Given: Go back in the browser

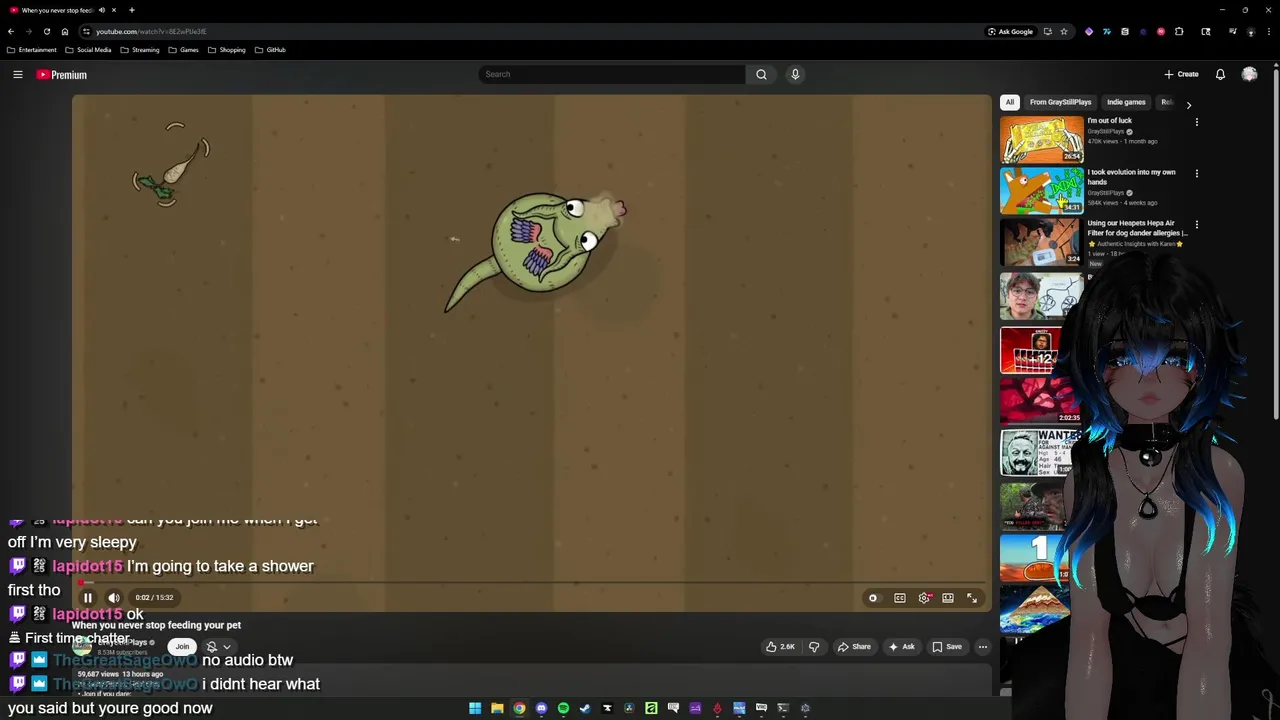Looking at the screenshot, I should [x=11, y=31].
